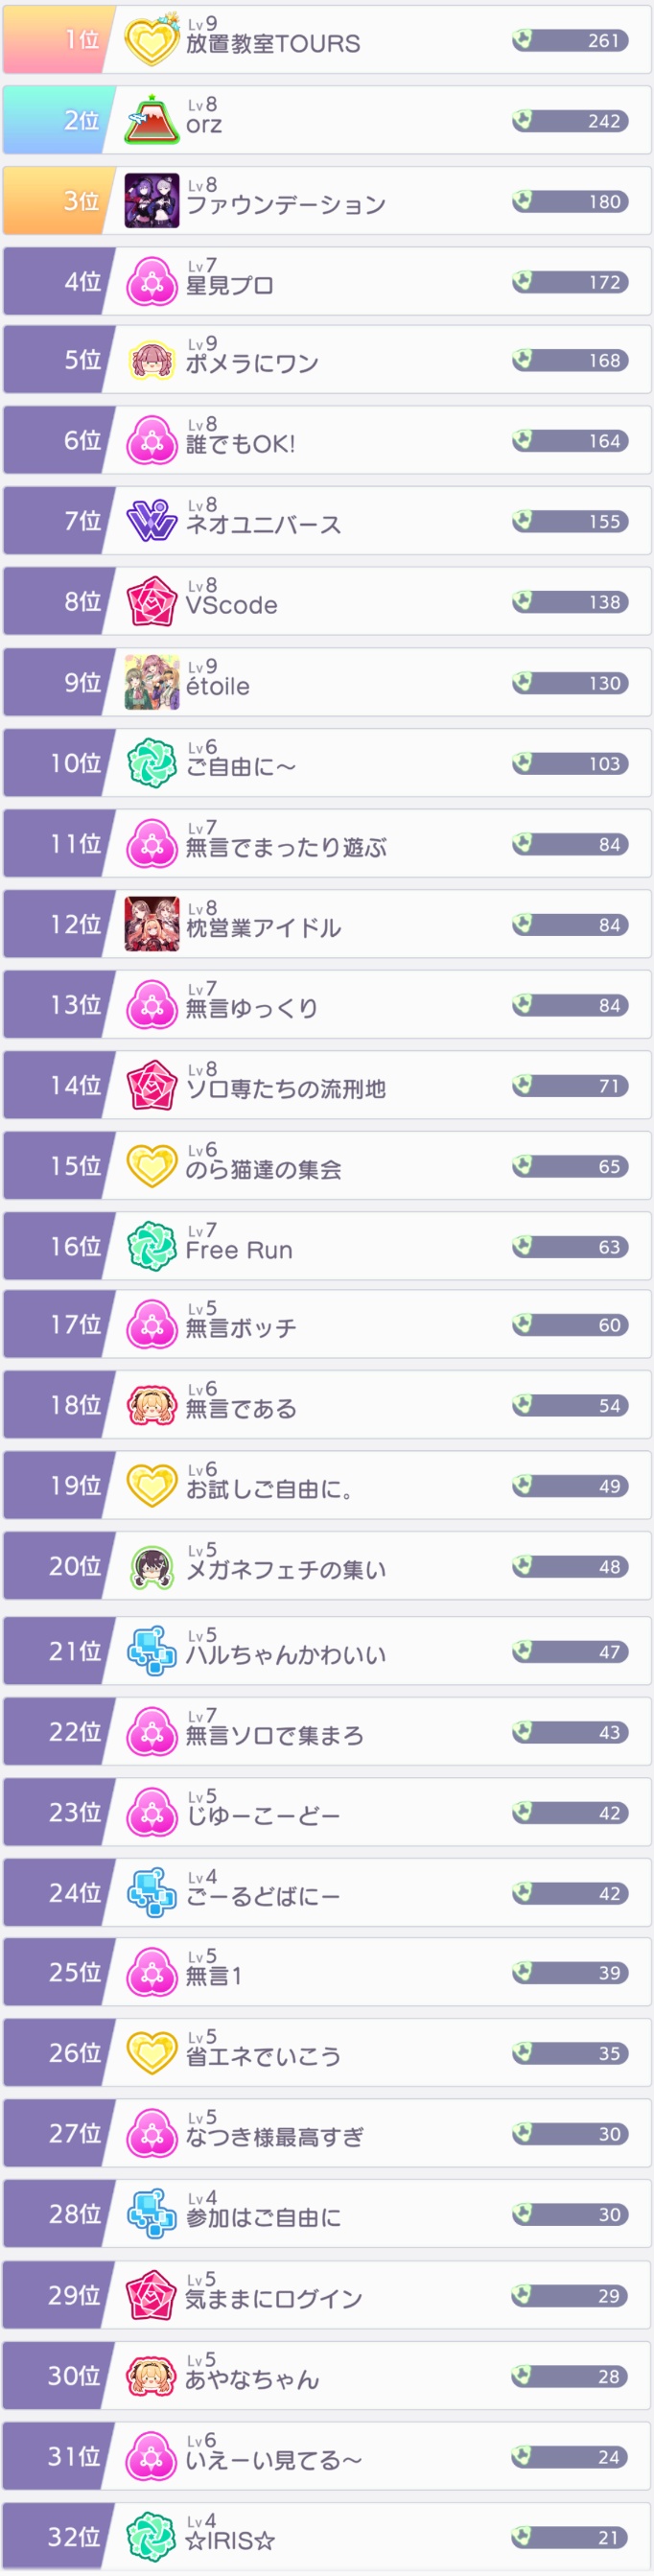Image resolution: width=654 pixels, height=2576 pixels.
Task: Open the 枕営業アイドル group thumbnail
Action: [x=151, y=924]
